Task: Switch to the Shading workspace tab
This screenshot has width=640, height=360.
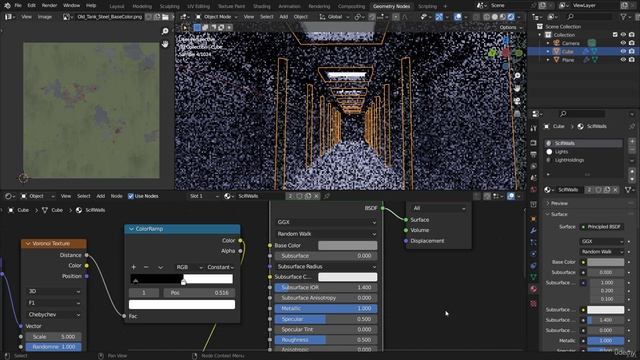Action: click(261, 6)
